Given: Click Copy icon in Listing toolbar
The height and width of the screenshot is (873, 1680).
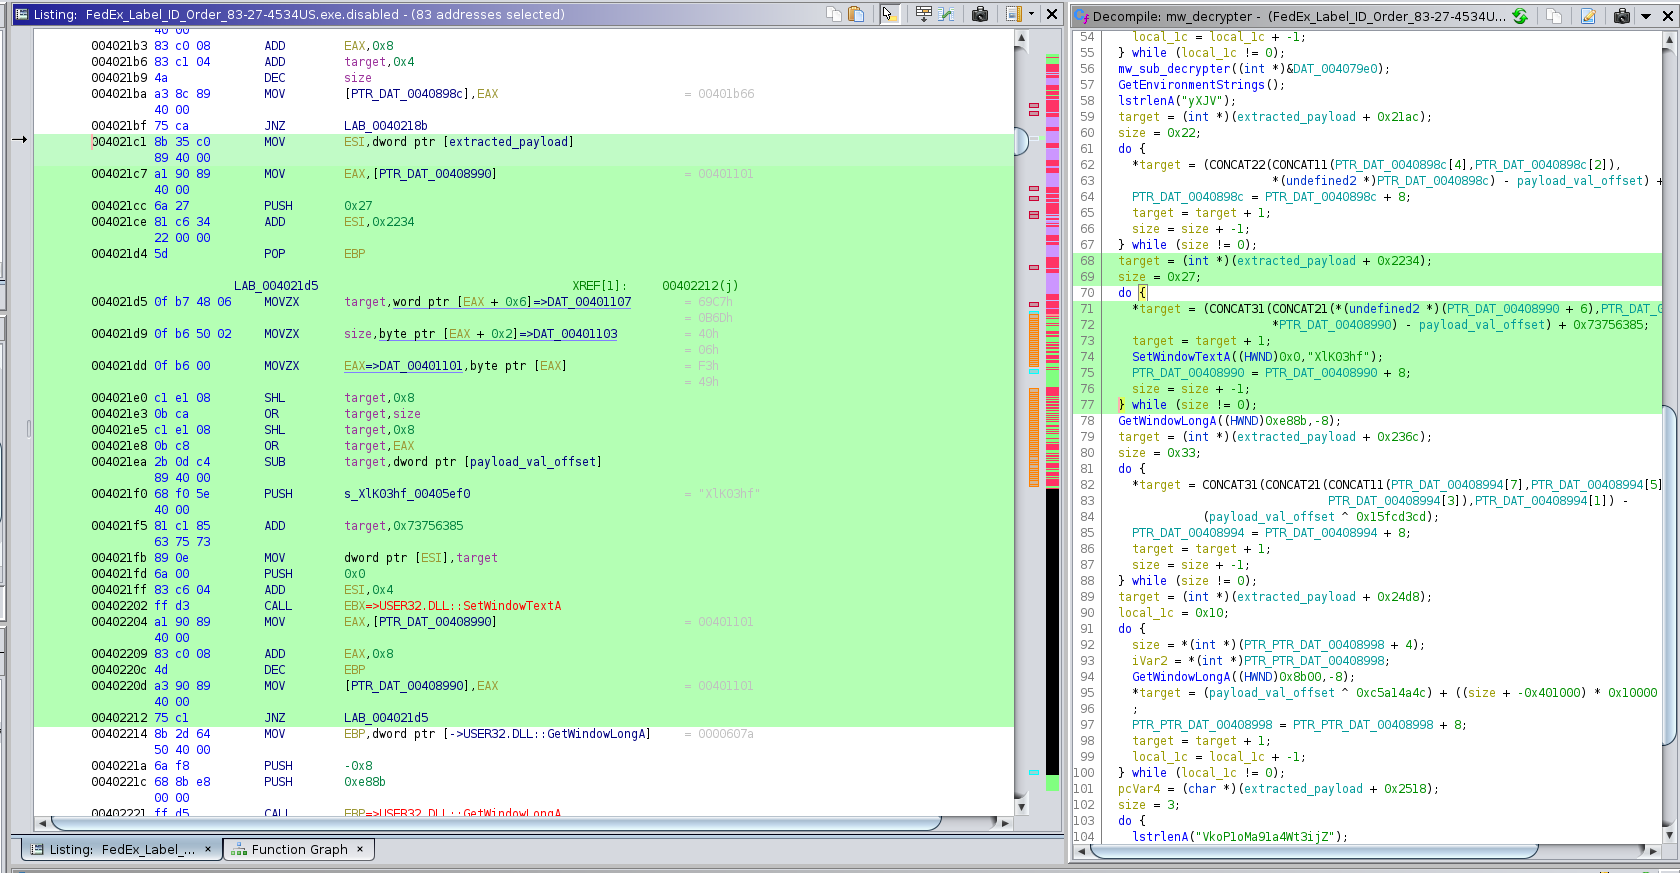Looking at the screenshot, I should (x=833, y=14).
